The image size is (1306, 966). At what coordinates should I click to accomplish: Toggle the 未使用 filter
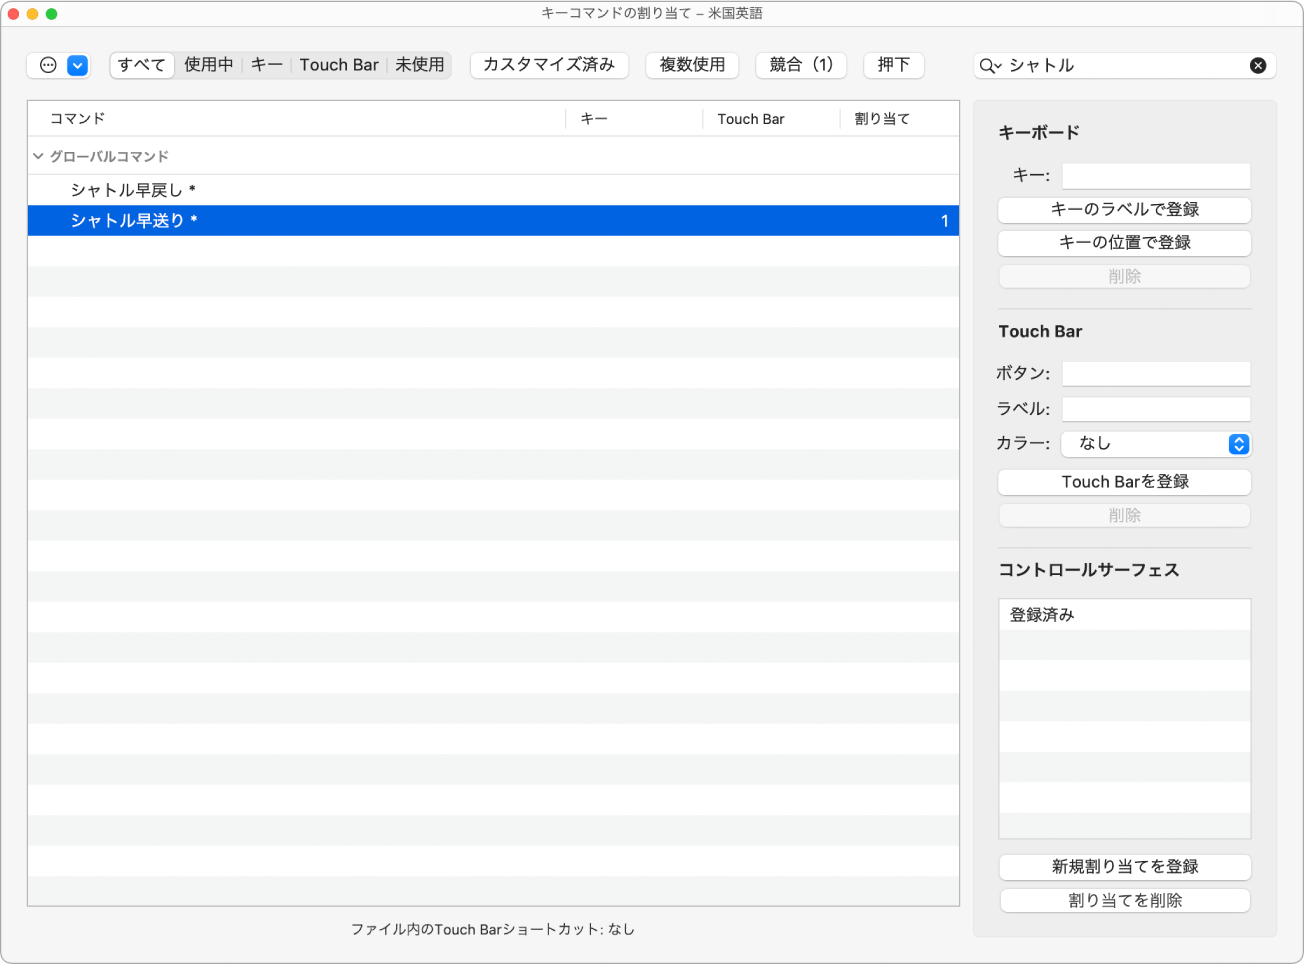421,65
